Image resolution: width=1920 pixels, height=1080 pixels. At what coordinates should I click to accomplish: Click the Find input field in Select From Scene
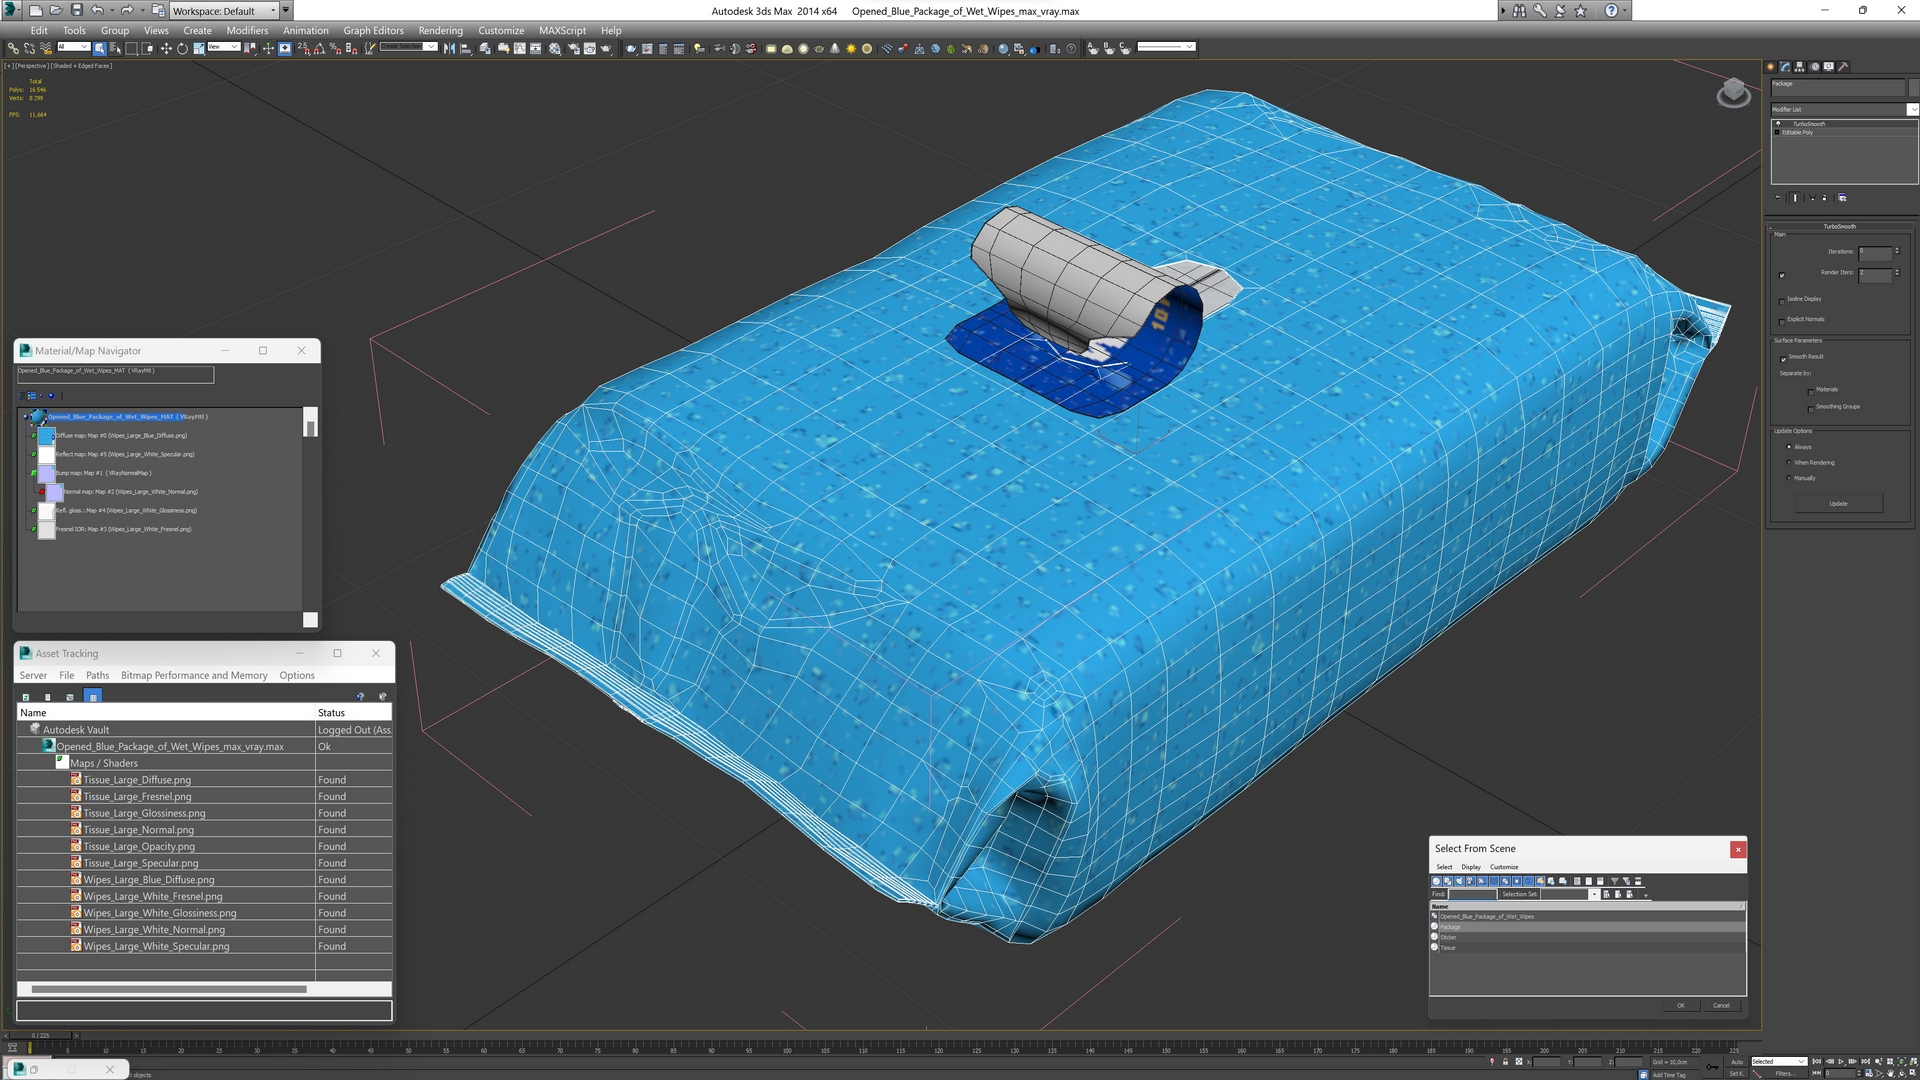pyautogui.click(x=1472, y=894)
